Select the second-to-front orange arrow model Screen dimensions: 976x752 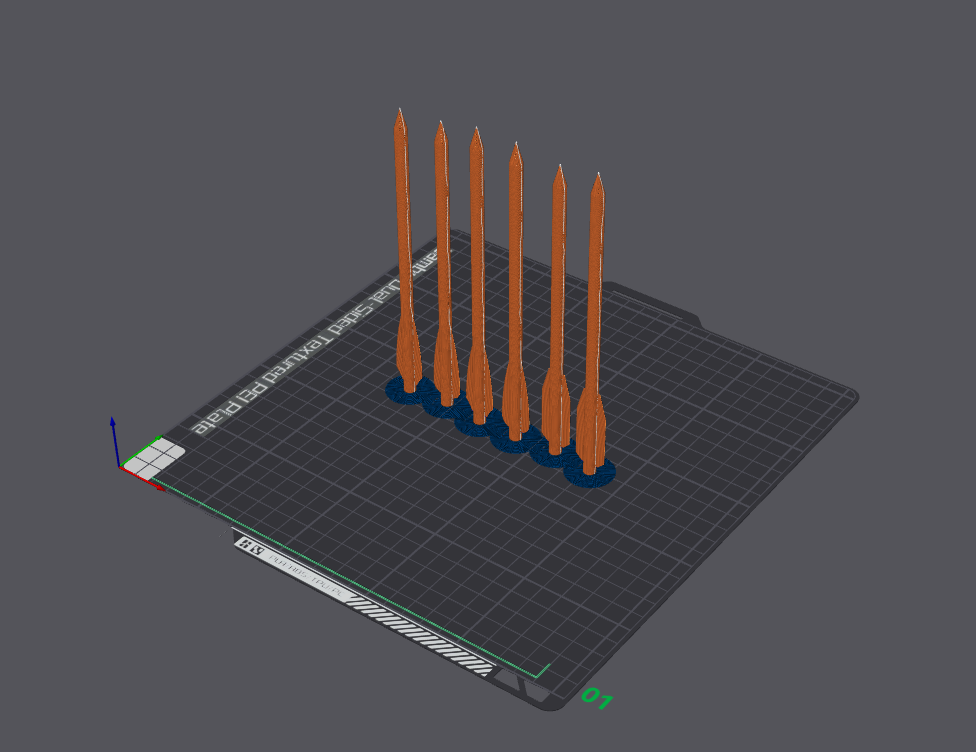(558, 311)
